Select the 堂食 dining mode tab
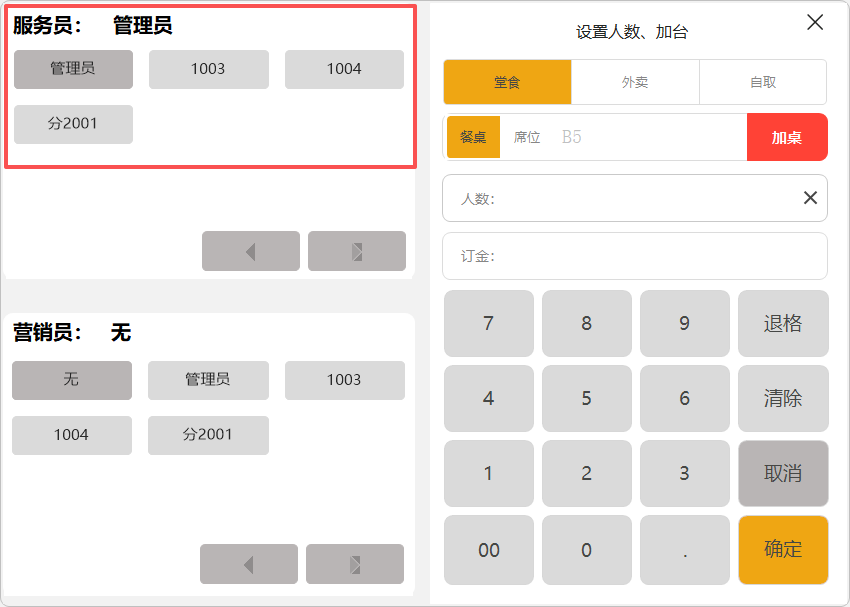 [x=507, y=82]
